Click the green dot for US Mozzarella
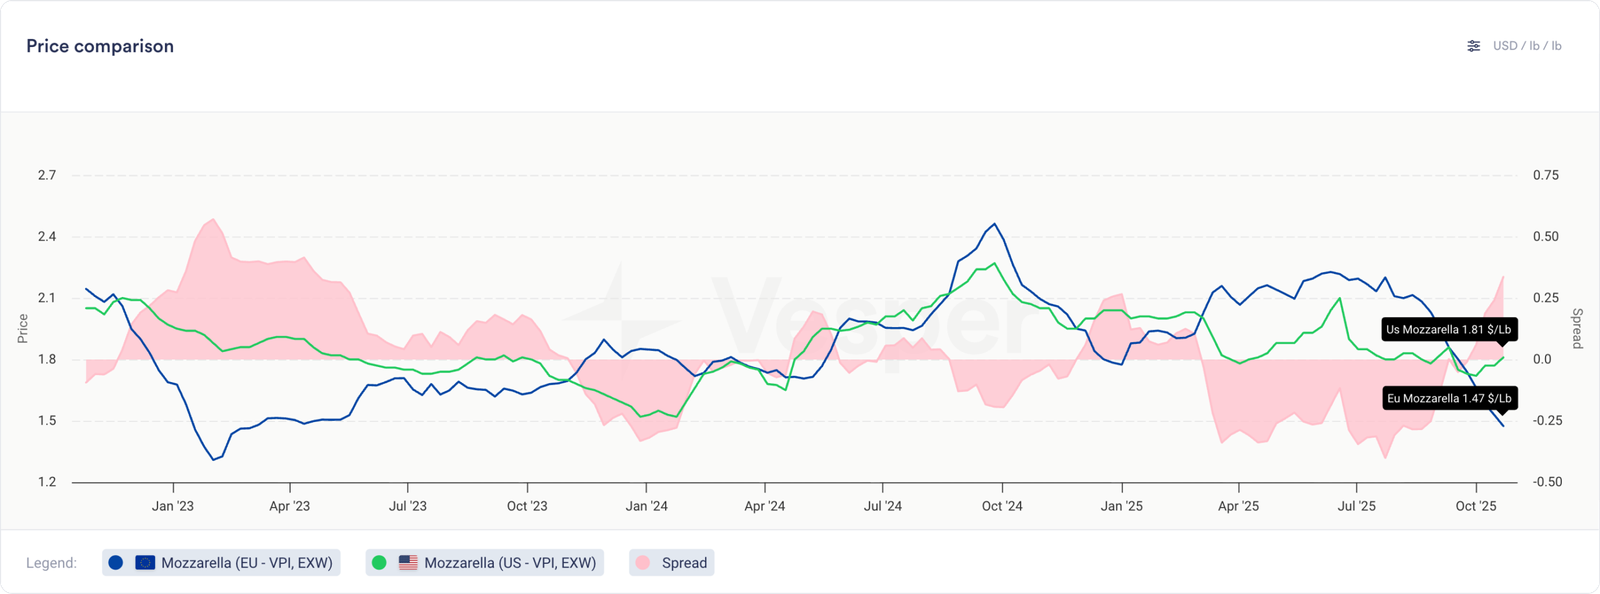This screenshot has width=1600, height=594. [x=379, y=563]
